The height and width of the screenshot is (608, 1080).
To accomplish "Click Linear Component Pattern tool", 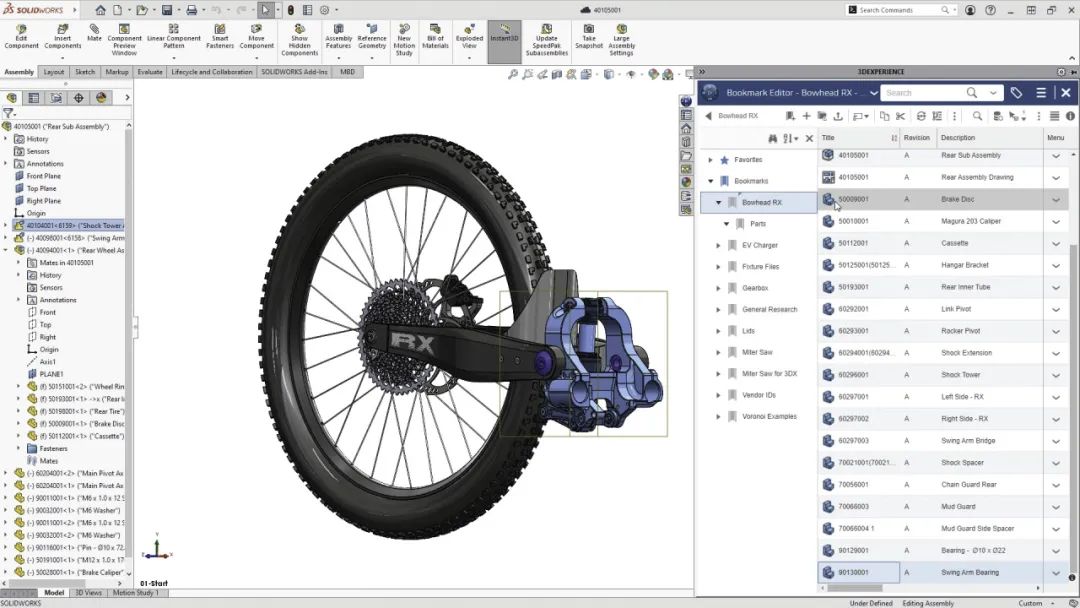I will pos(174,37).
